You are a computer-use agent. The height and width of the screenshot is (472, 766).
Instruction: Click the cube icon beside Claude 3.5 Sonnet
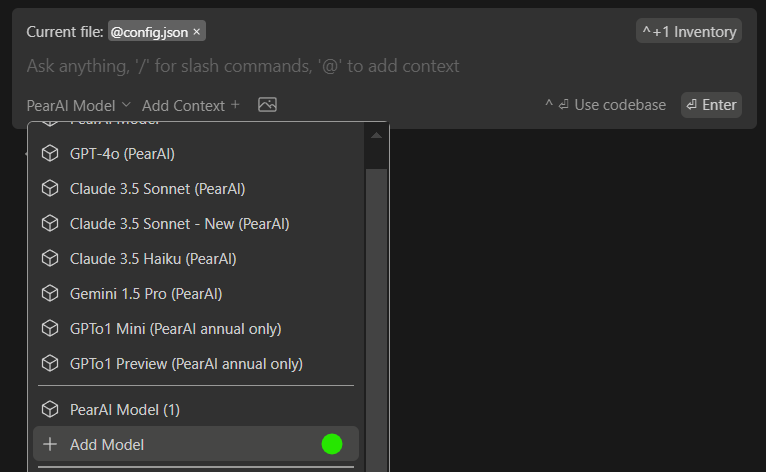pyautogui.click(x=50, y=189)
